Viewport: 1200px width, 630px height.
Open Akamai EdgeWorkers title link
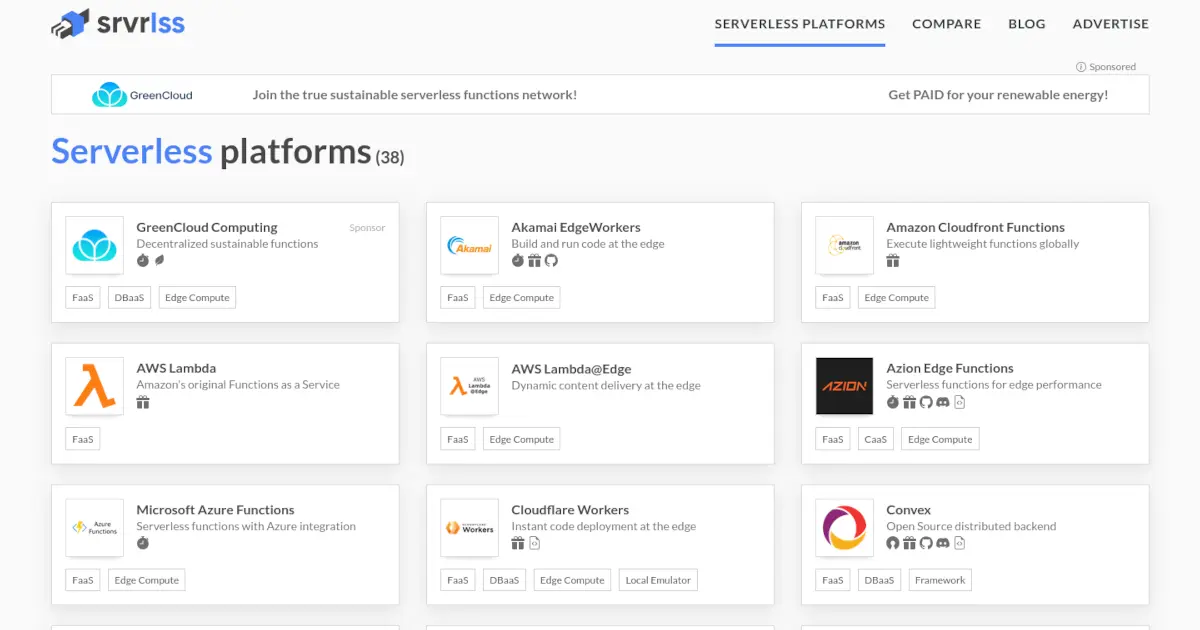point(576,227)
